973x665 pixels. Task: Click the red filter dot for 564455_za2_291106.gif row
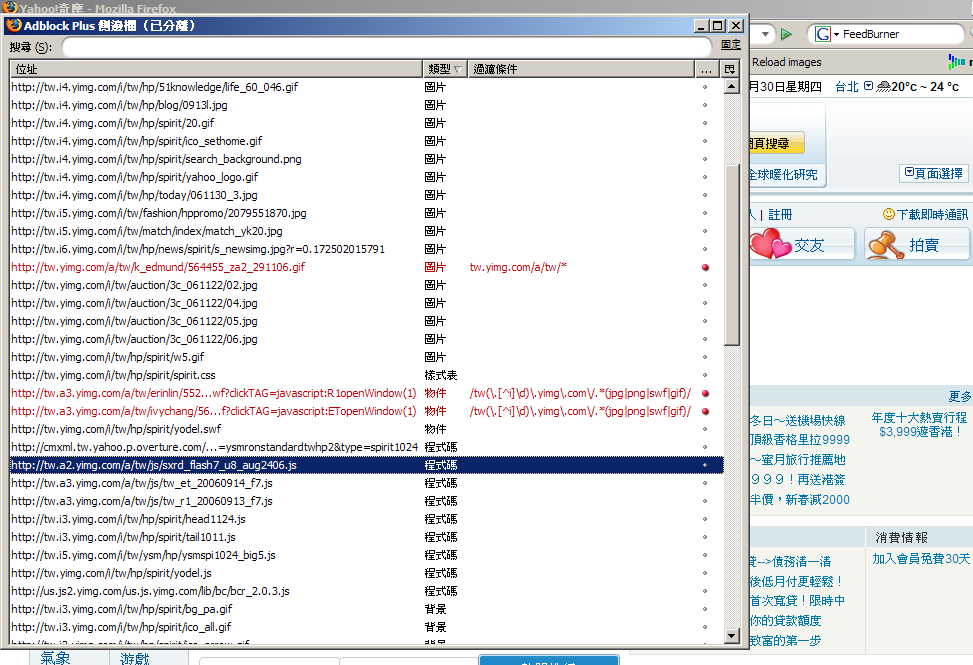coord(705,268)
